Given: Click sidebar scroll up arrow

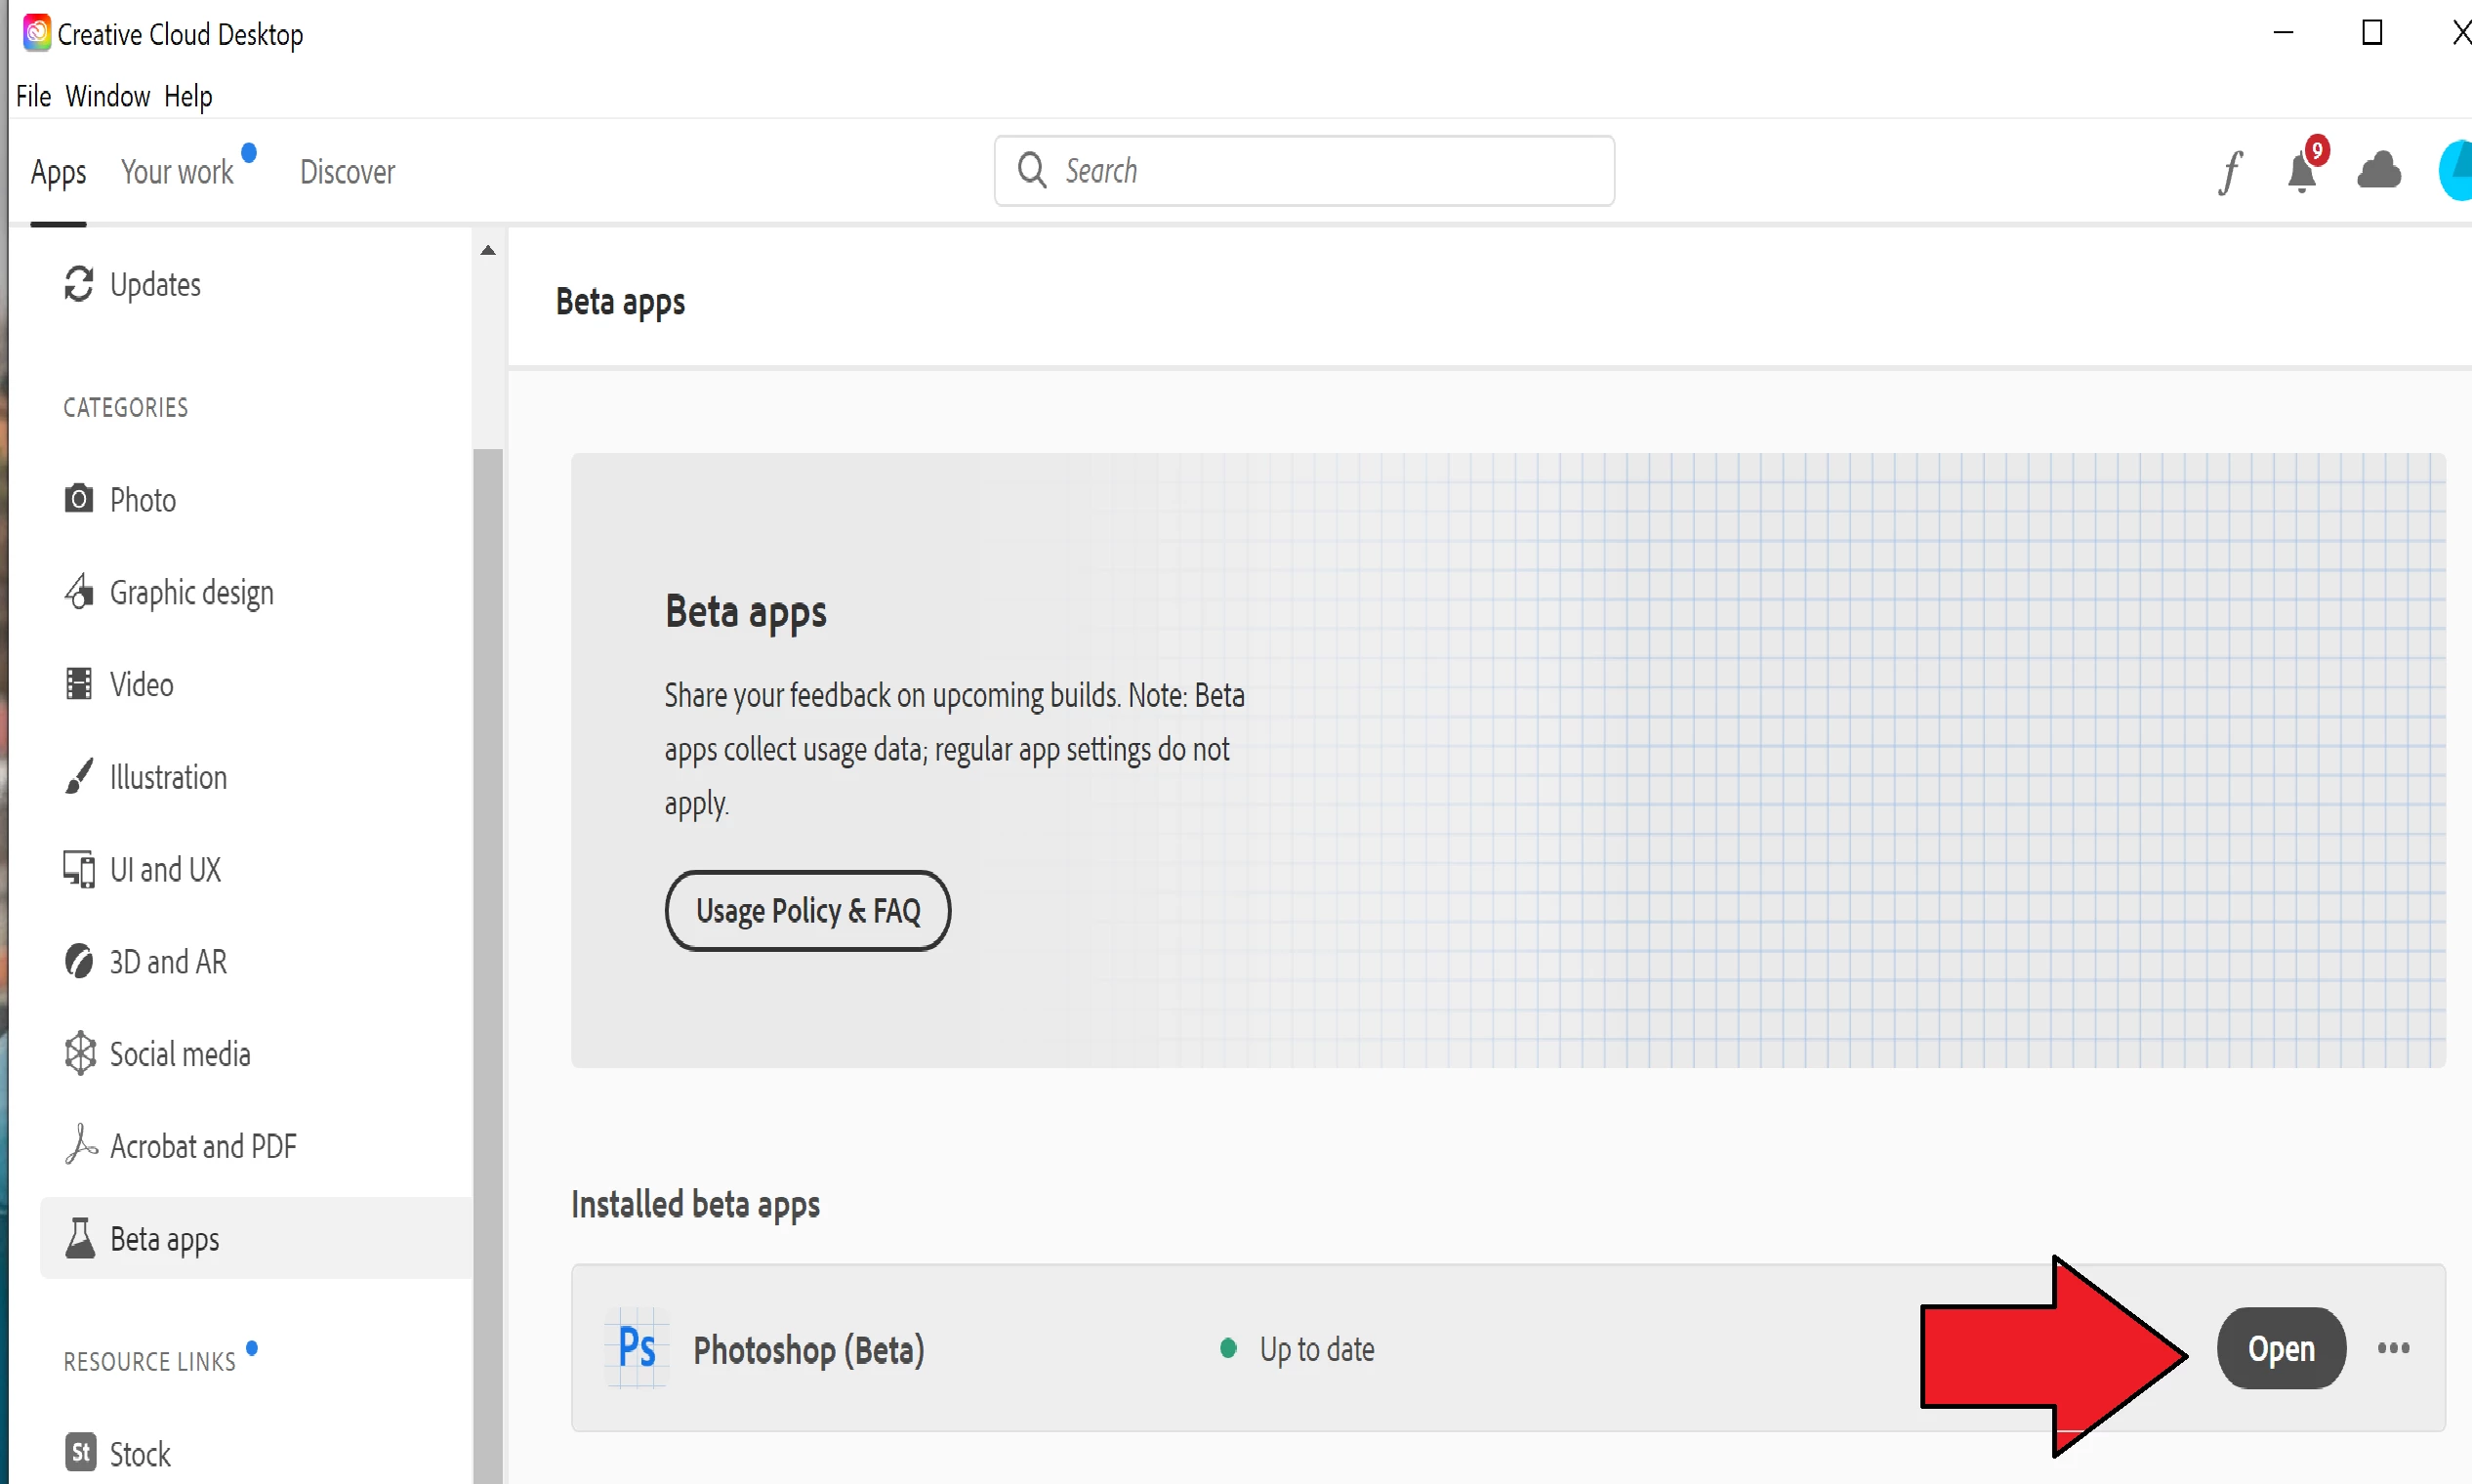Looking at the screenshot, I should click(x=488, y=251).
